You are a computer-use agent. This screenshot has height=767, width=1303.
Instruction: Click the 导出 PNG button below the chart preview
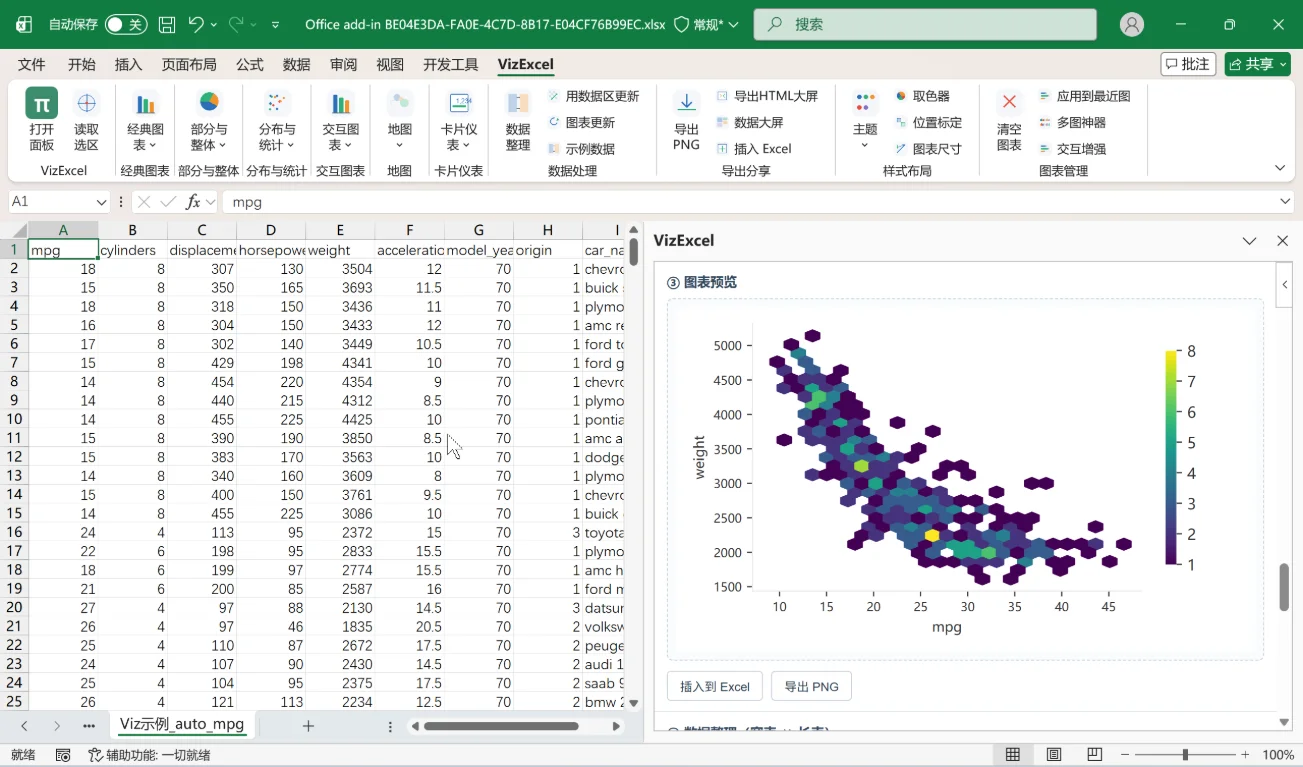click(811, 686)
